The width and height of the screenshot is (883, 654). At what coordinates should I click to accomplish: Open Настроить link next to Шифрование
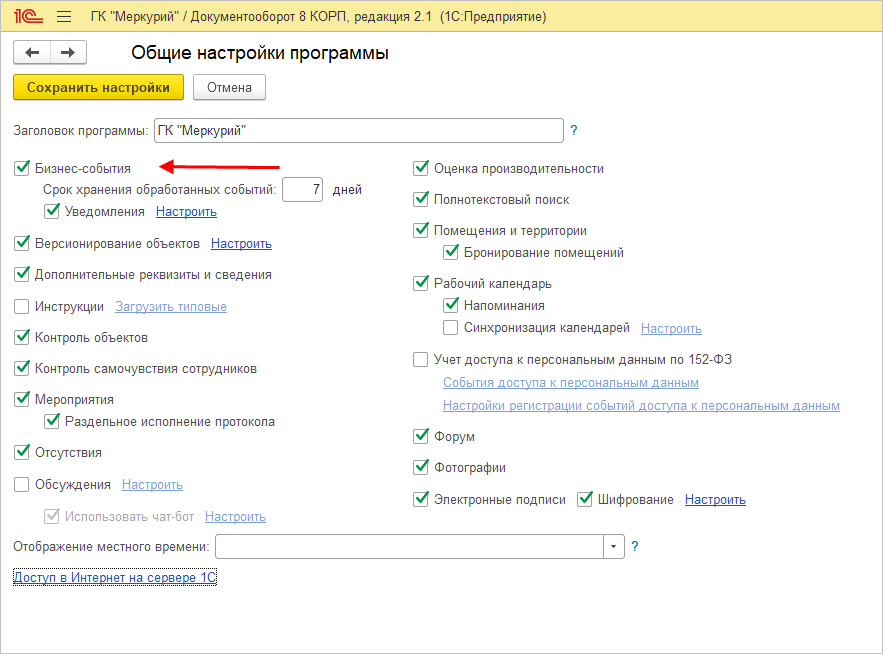pyautogui.click(x=715, y=500)
